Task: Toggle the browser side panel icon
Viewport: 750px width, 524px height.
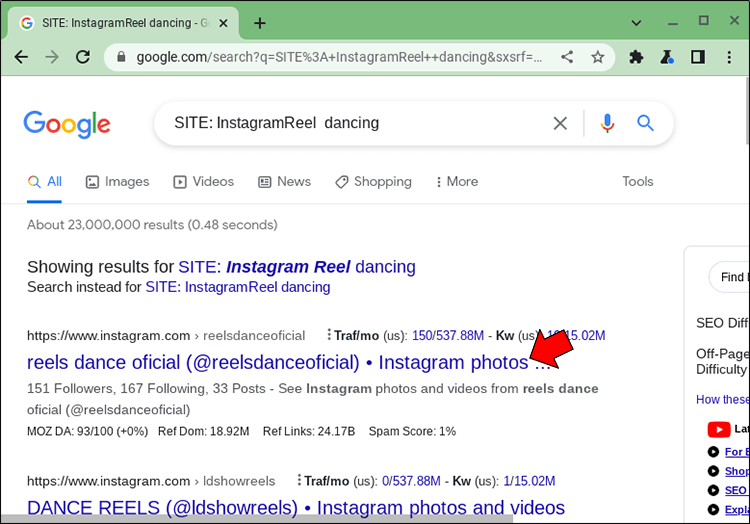Action: [698, 57]
